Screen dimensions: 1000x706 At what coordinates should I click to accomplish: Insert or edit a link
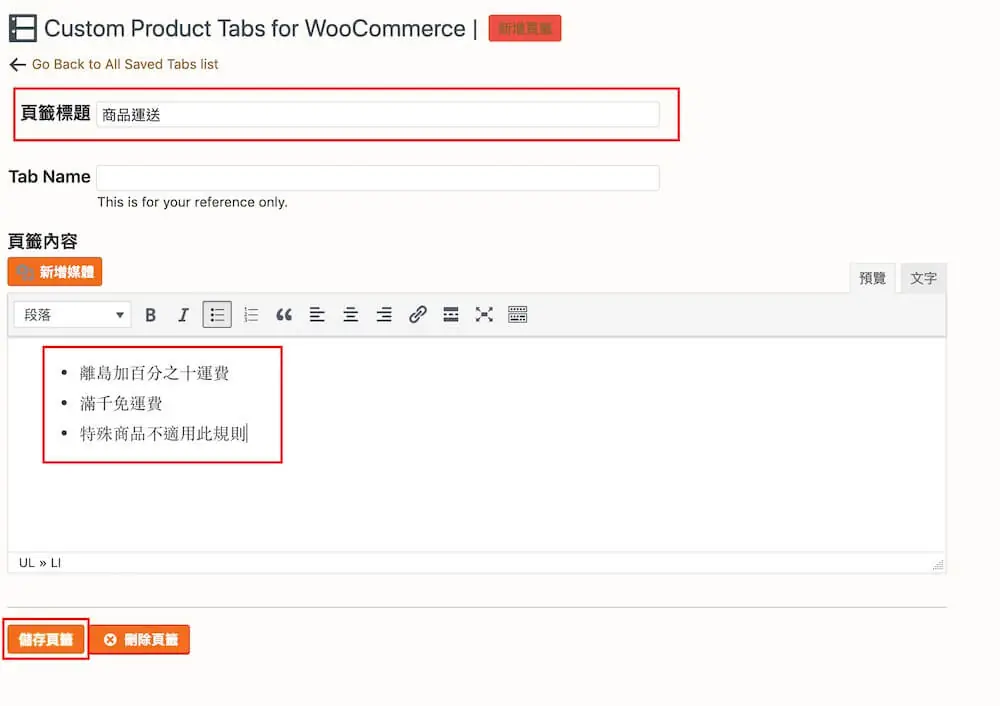(418, 315)
